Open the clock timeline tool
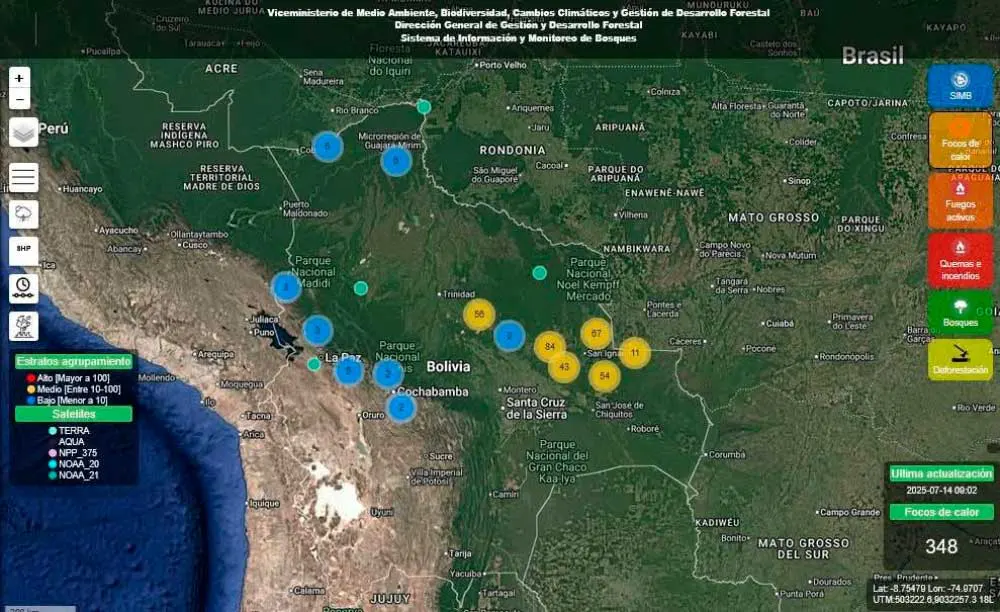The image size is (1000, 612). pos(24,288)
